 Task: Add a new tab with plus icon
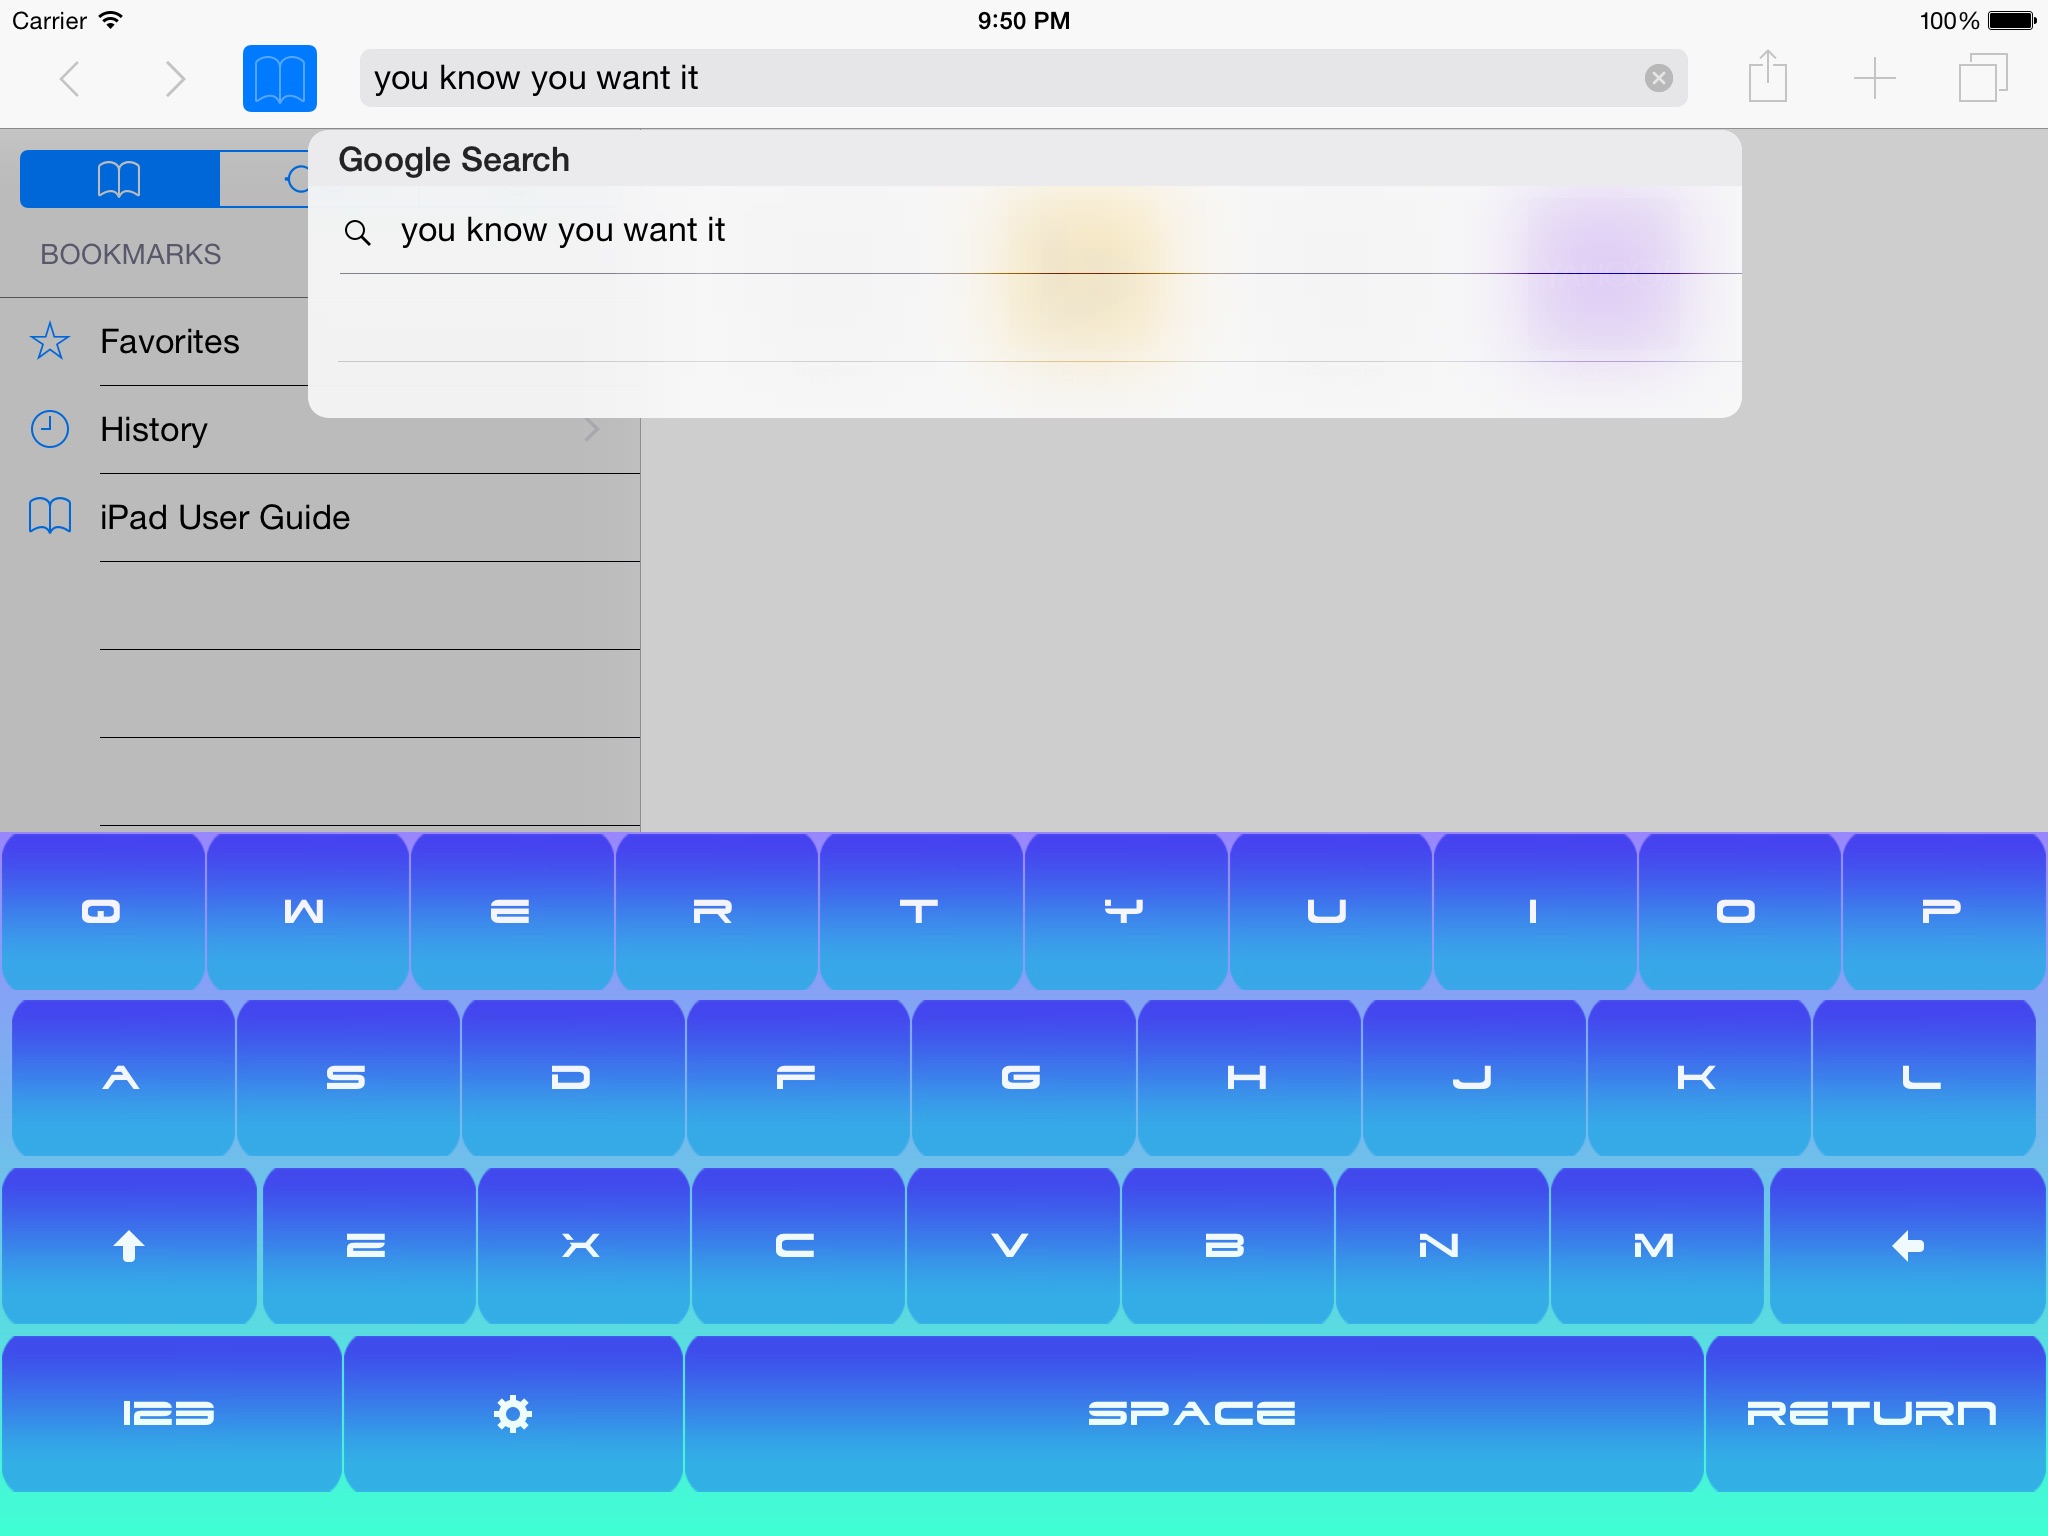coord(1874,78)
